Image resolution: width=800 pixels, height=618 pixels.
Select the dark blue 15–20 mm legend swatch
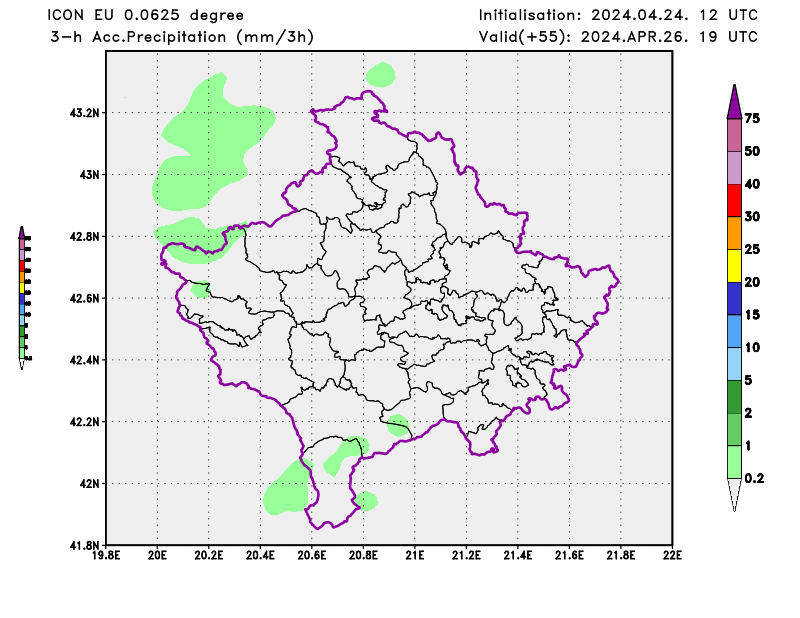[734, 299]
